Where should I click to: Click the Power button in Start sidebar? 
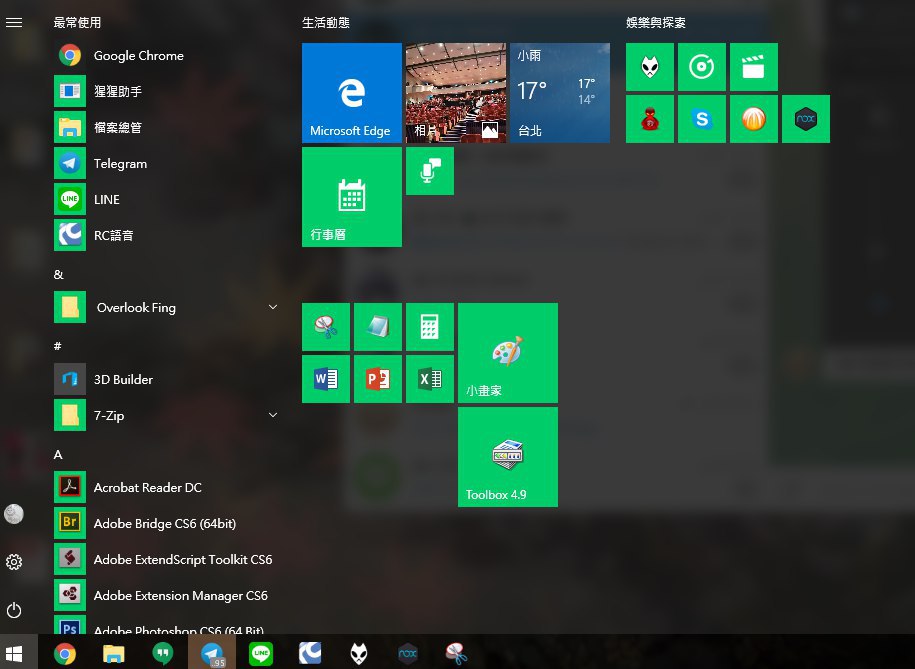pos(14,611)
